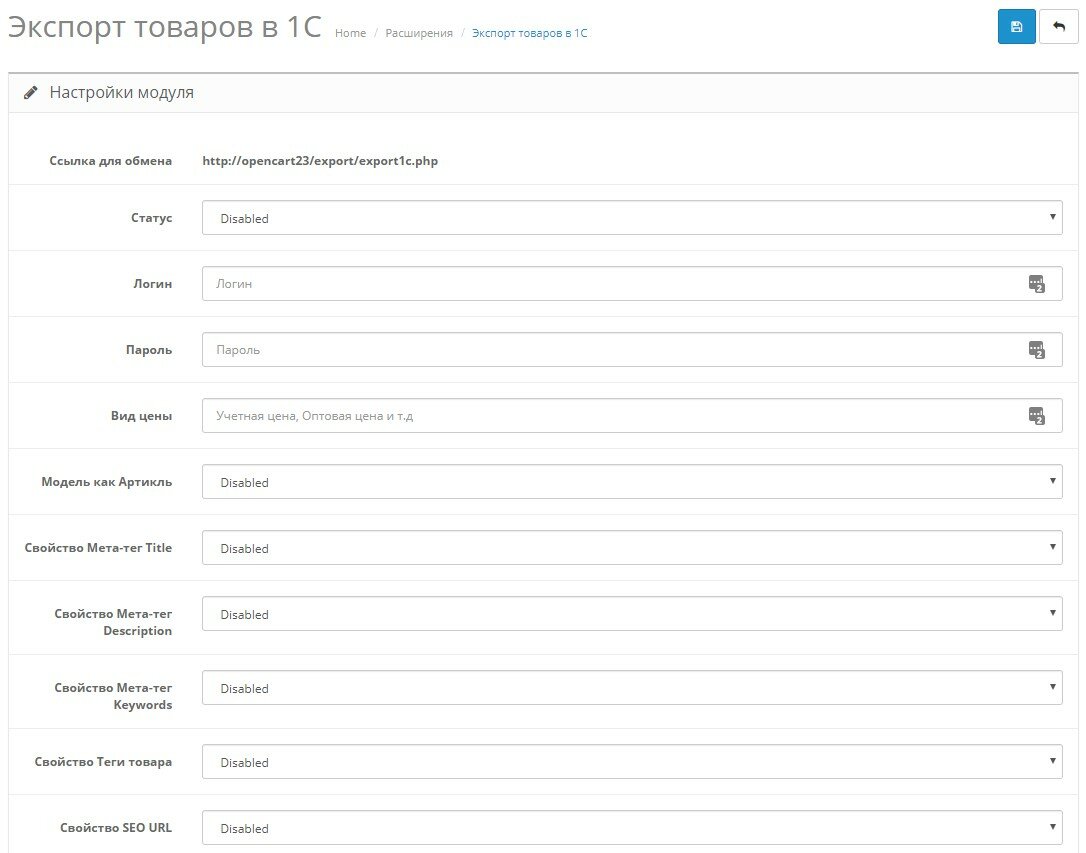This screenshot has width=1086, height=853.
Task: Click the Пароль field label
Action: point(149,350)
